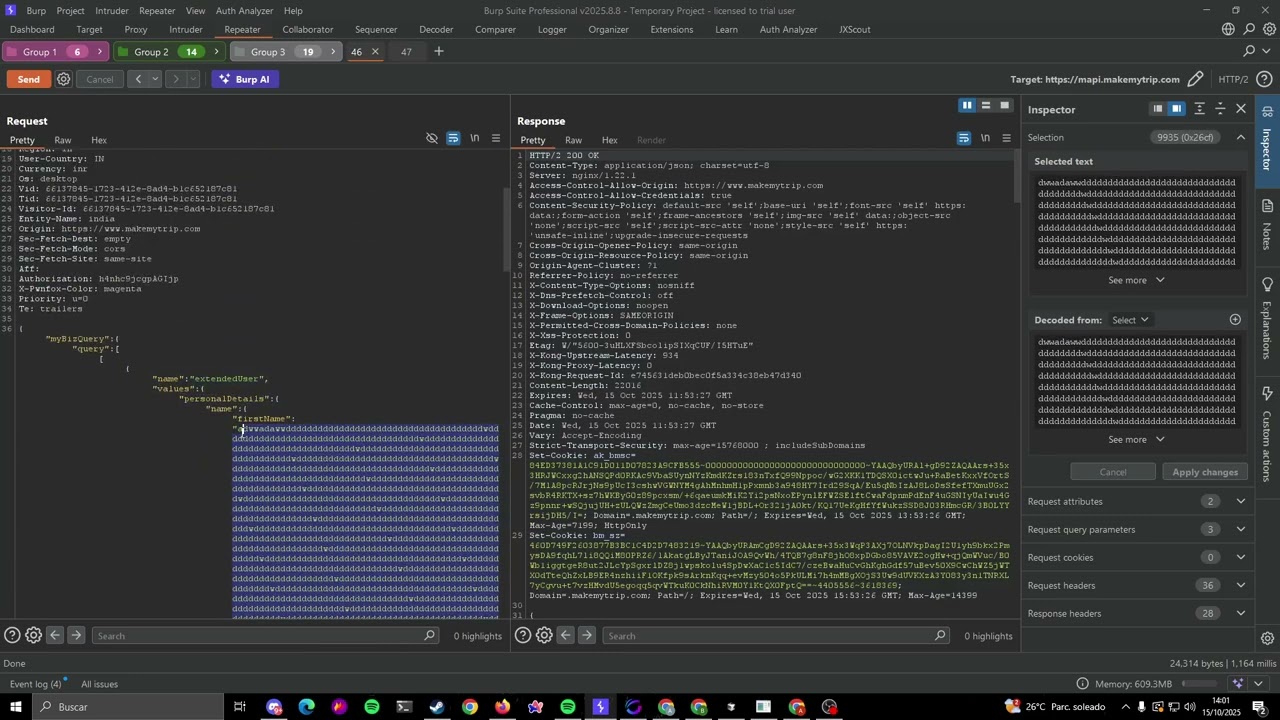Open the Notes side panel

click(1267, 224)
